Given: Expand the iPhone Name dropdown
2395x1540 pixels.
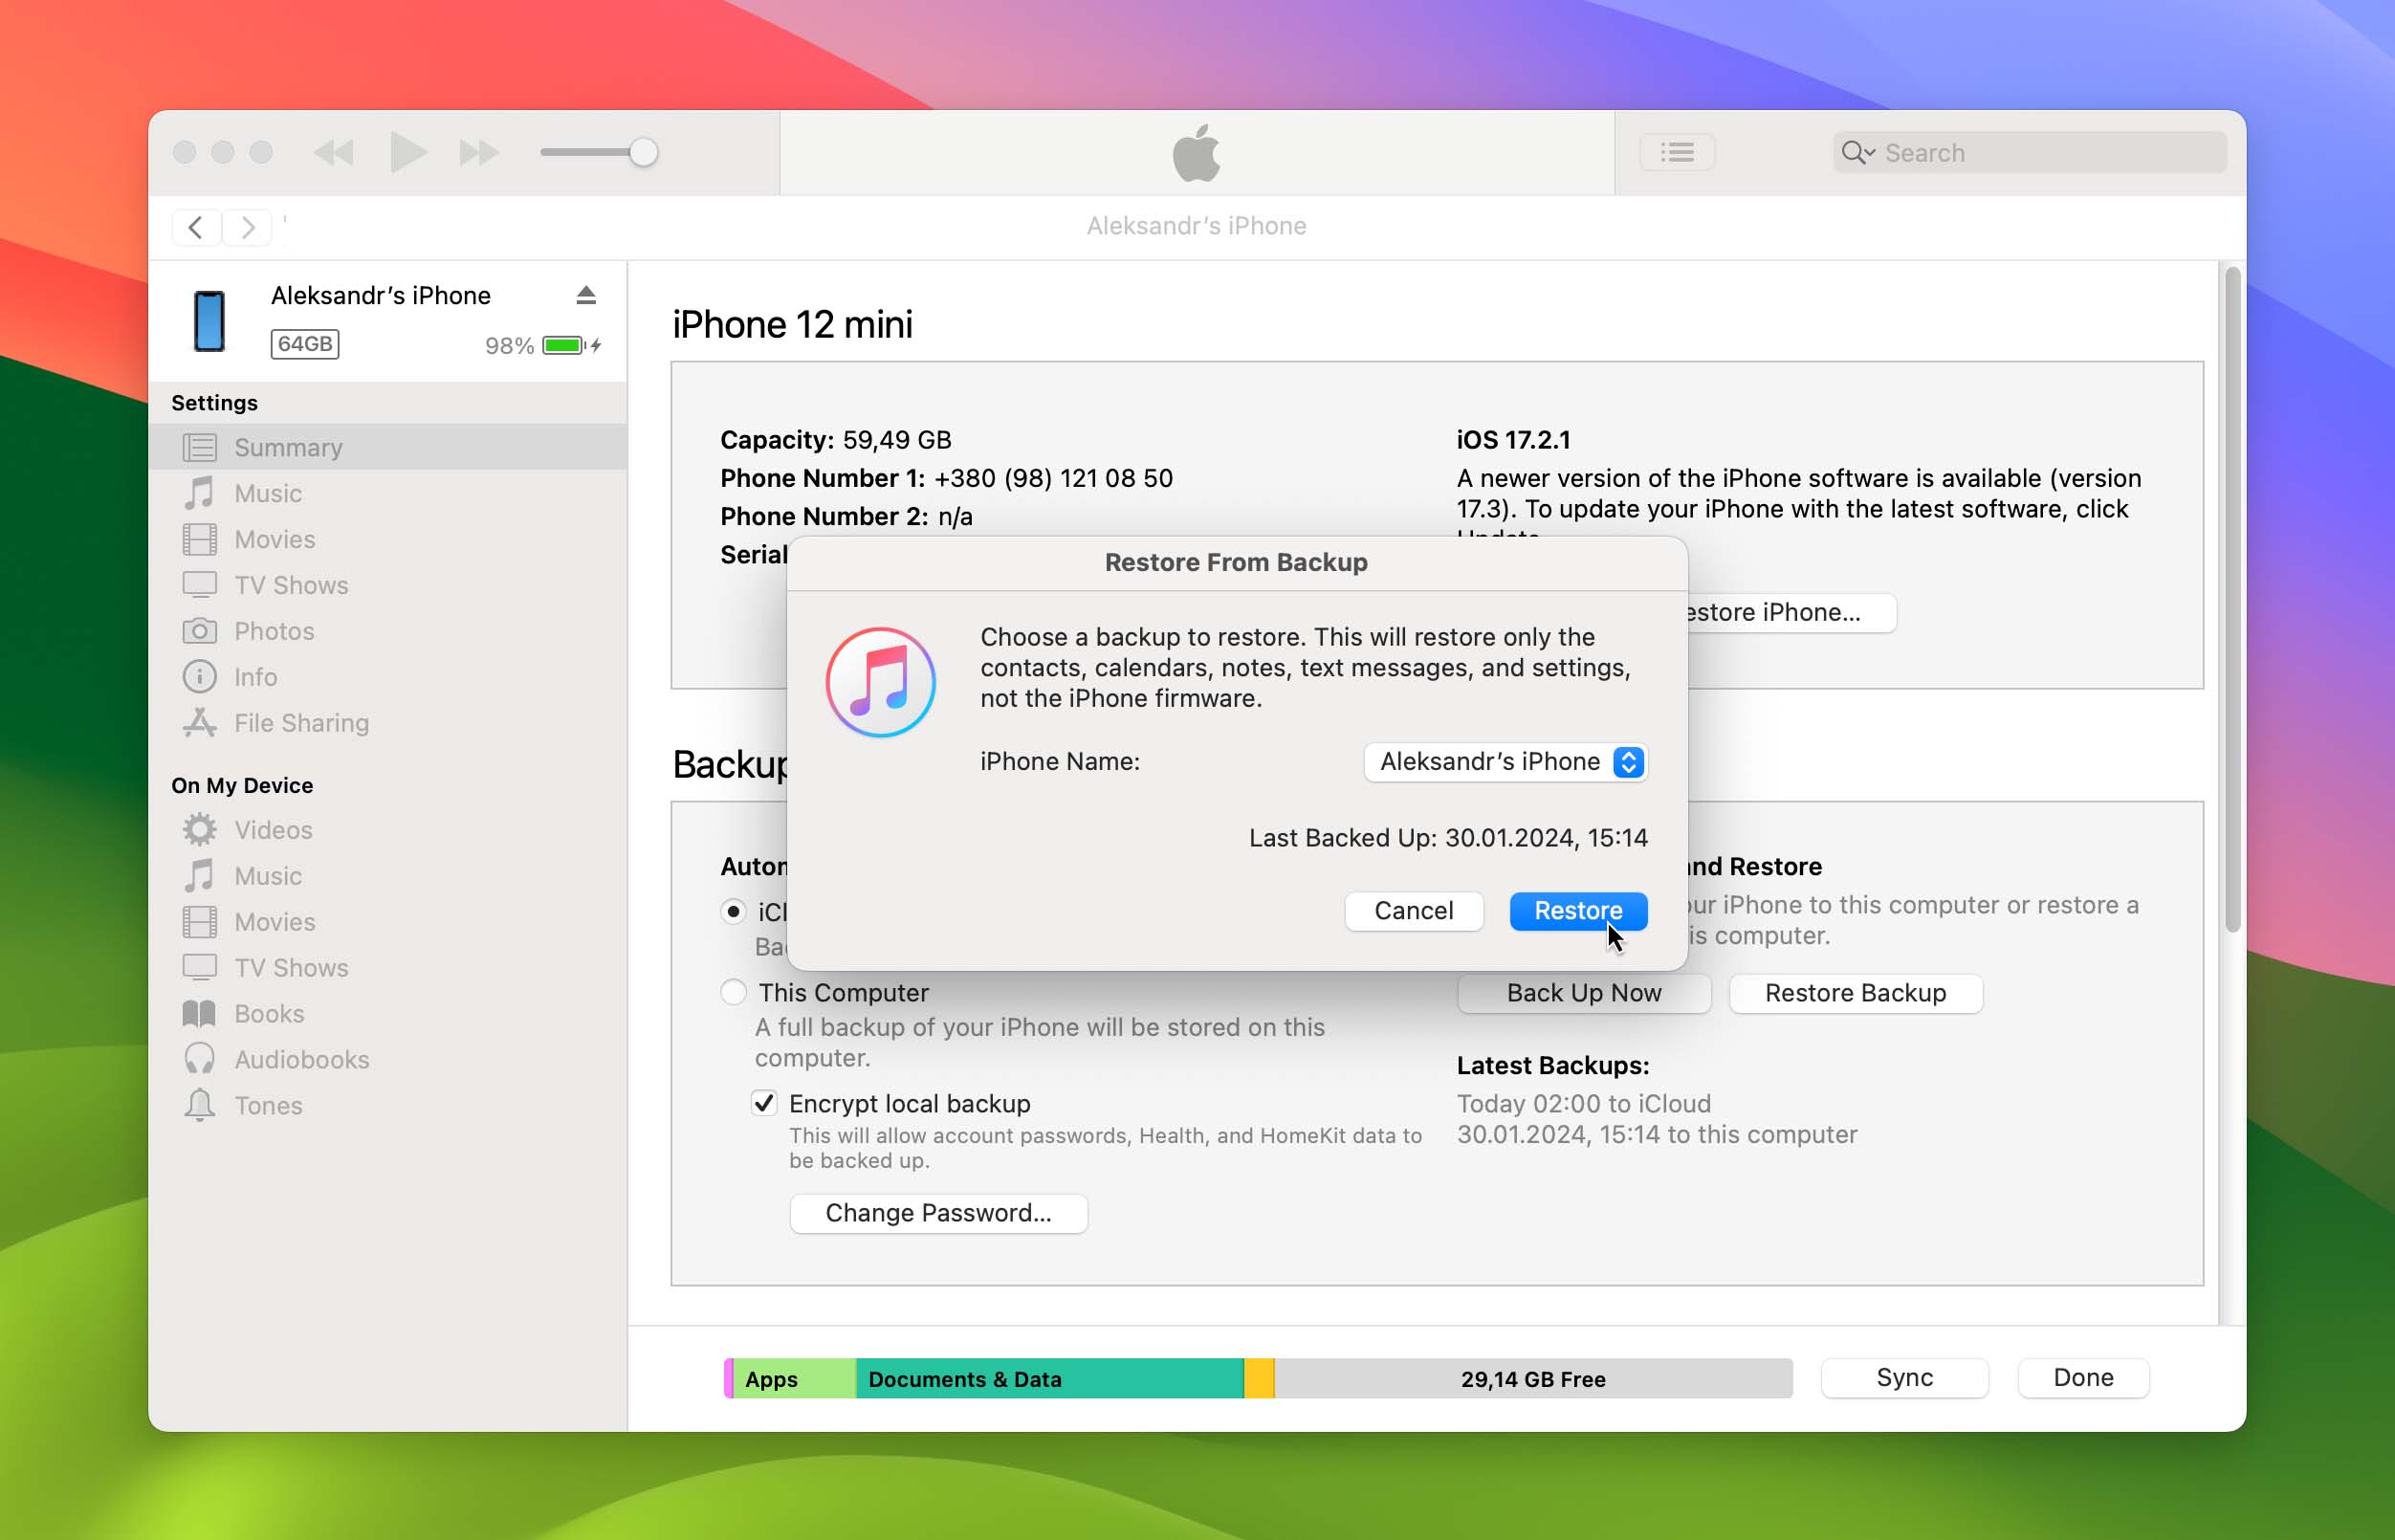Looking at the screenshot, I should pyautogui.click(x=1625, y=761).
